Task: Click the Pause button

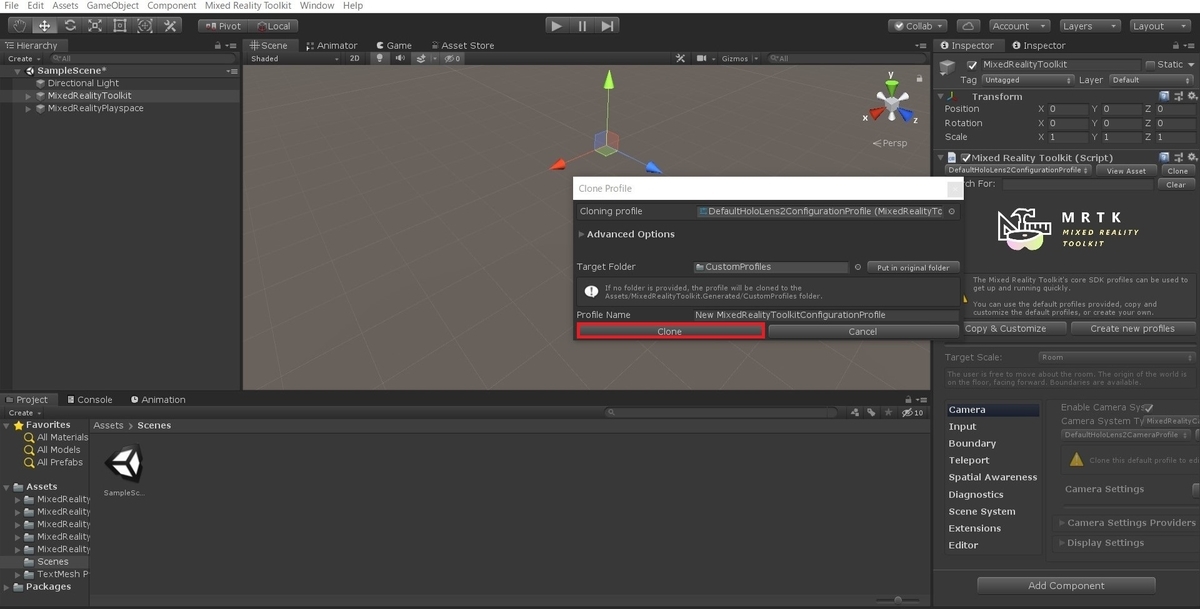Action: point(582,26)
